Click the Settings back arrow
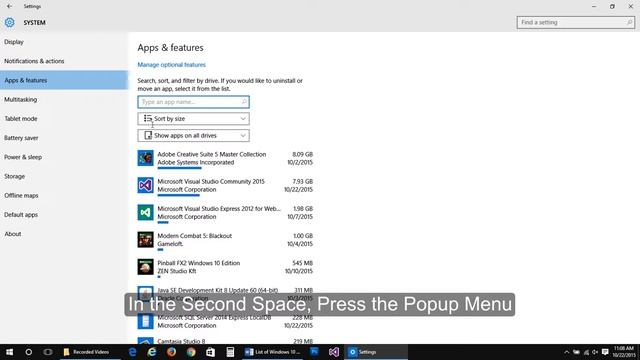This screenshot has width=640, height=360. [9, 6]
